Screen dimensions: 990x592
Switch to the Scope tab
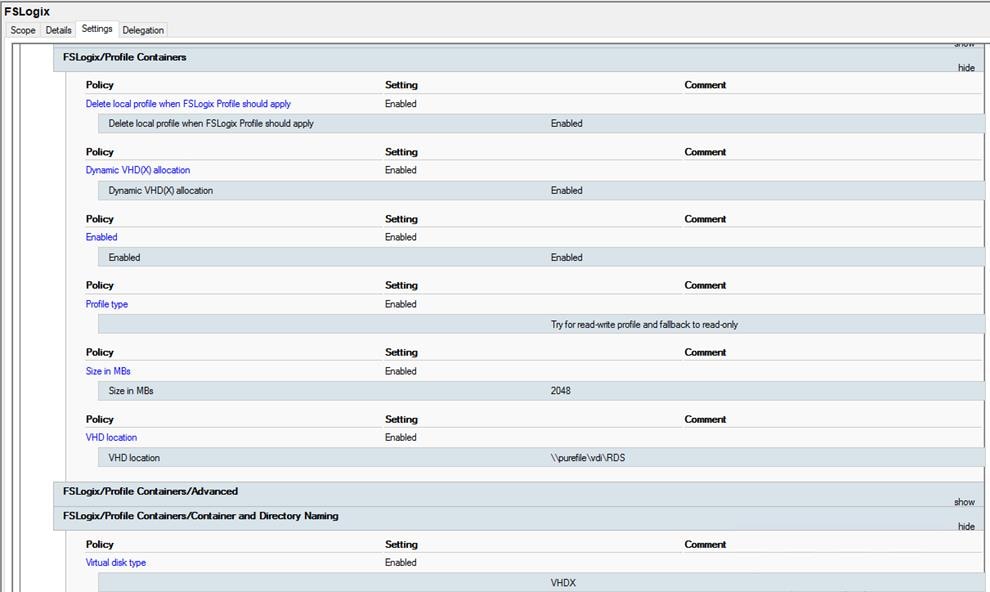(x=22, y=30)
